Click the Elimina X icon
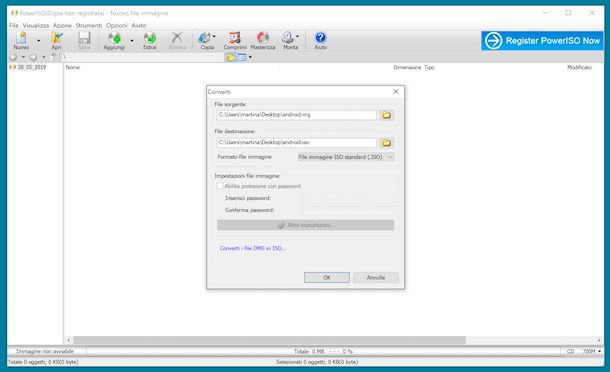610x372 pixels. click(177, 40)
